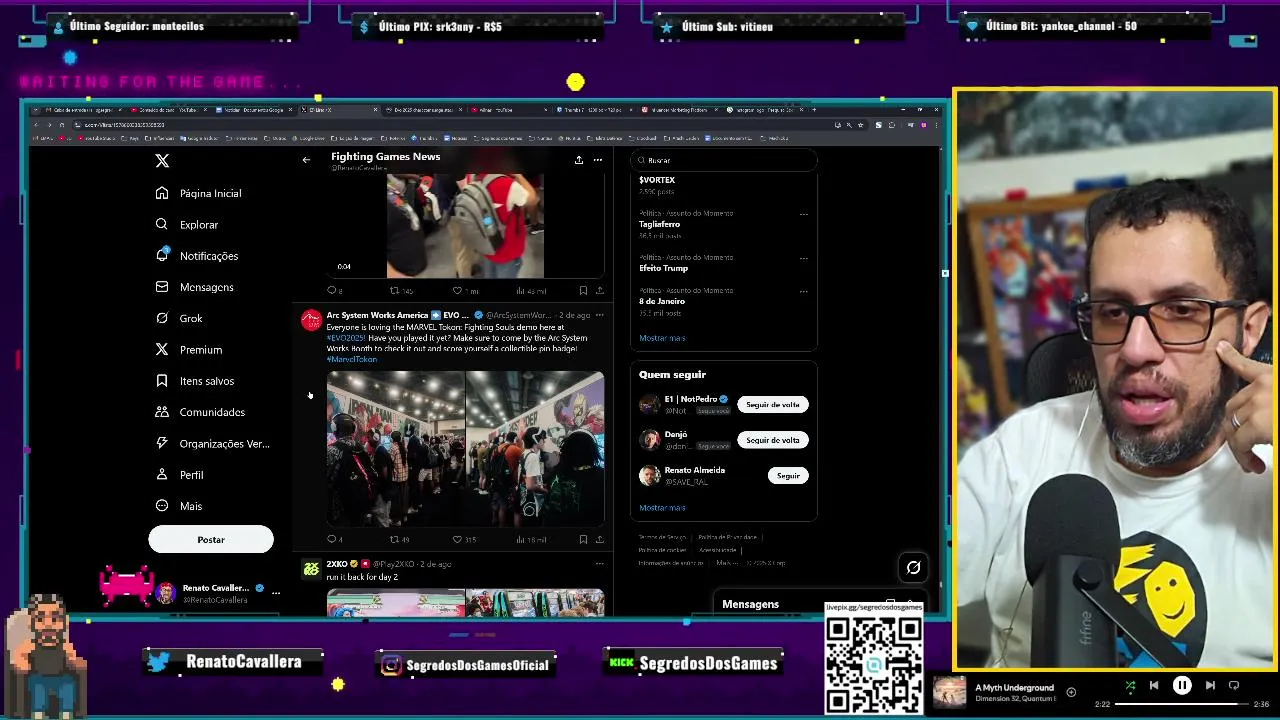The height and width of the screenshot is (720, 1280).
Task: Bookmark the Arc System Works post
Action: pyautogui.click(x=583, y=539)
